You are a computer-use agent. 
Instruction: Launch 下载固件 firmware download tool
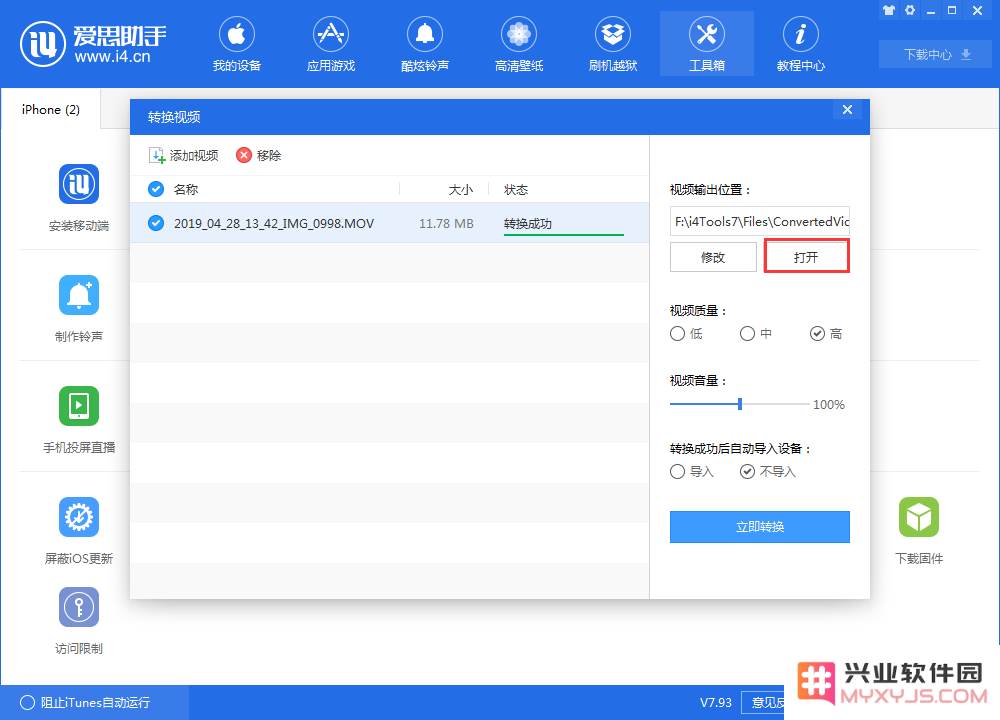coord(918,531)
